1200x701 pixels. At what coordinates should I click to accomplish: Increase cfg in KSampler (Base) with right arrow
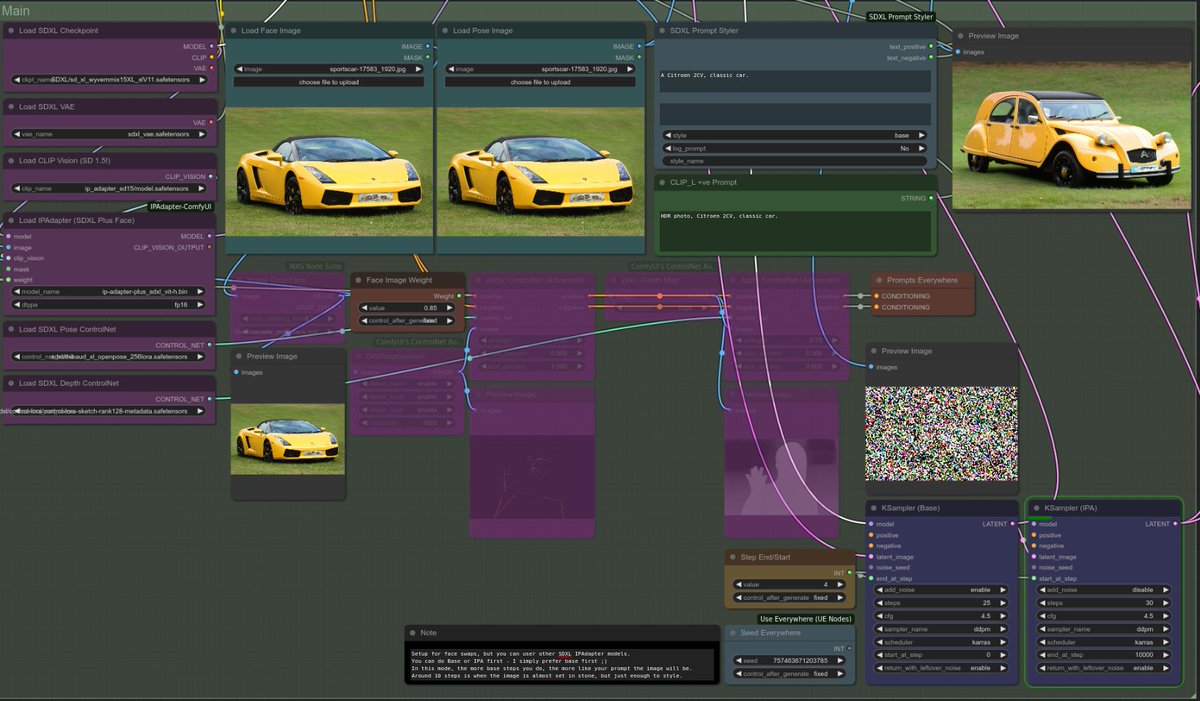click(1001, 616)
